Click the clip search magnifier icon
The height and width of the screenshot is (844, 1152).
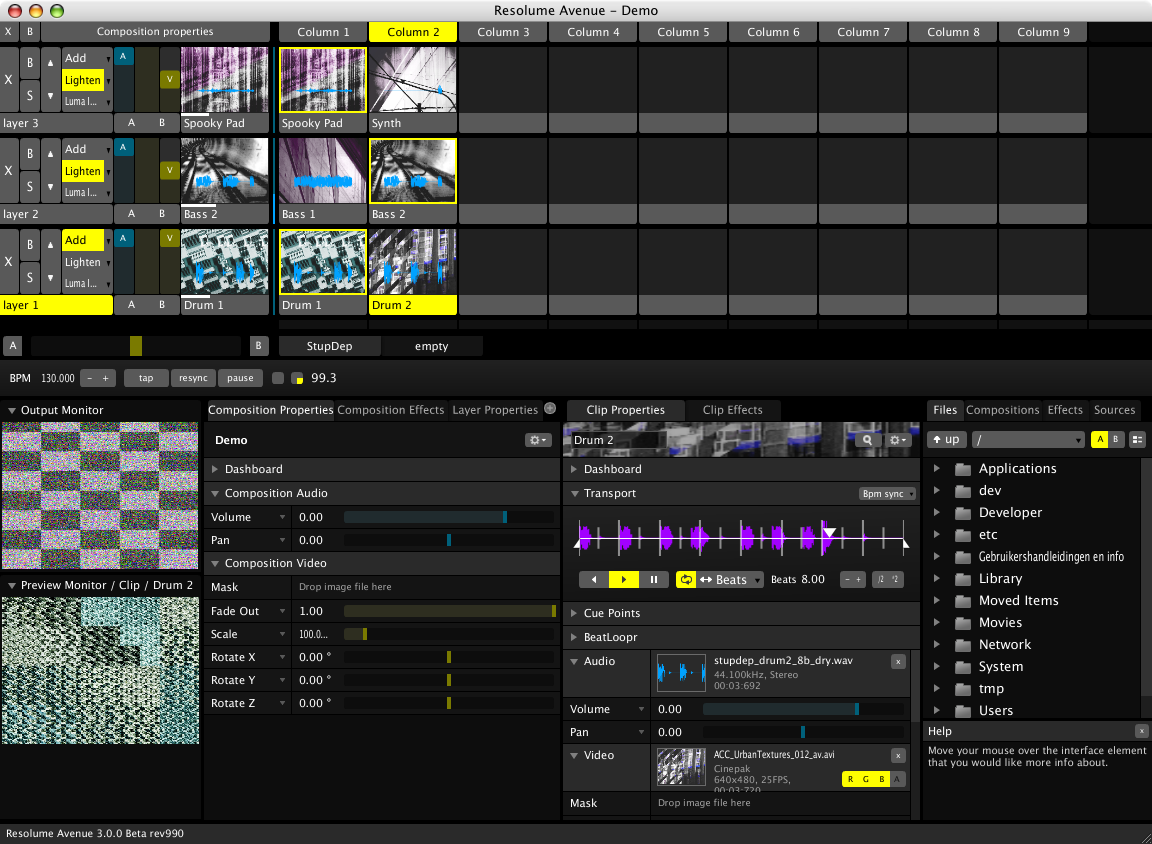pos(867,440)
